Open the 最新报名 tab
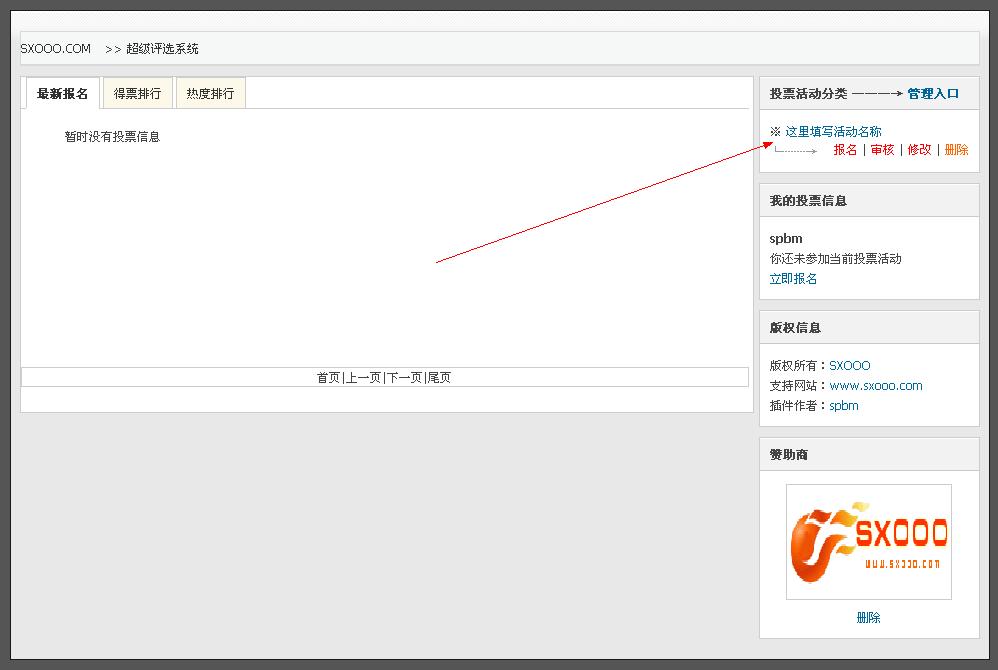The image size is (998, 670). pyautogui.click(x=62, y=94)
